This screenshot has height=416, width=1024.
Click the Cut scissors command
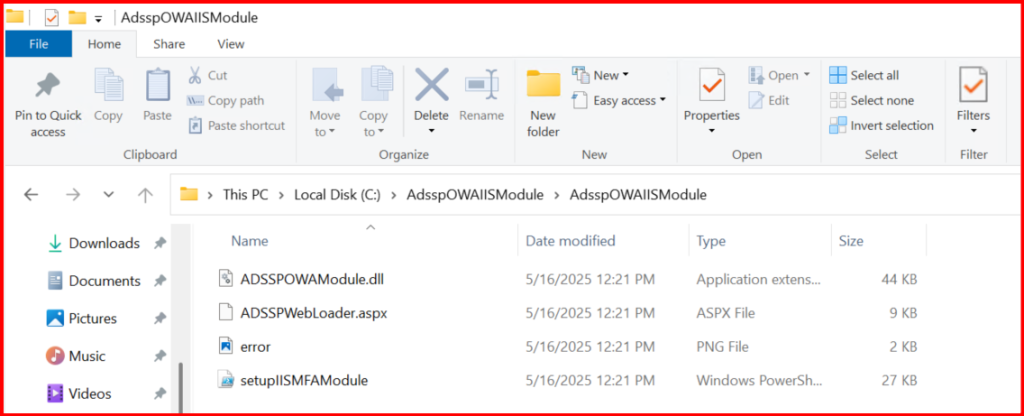pos(207,75)
